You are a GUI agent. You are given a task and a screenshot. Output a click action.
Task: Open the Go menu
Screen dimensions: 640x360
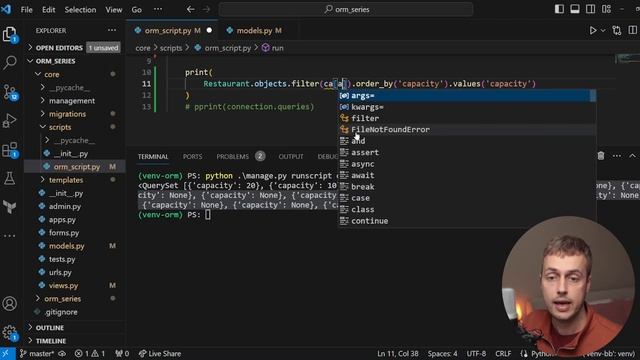pos(136,9)
